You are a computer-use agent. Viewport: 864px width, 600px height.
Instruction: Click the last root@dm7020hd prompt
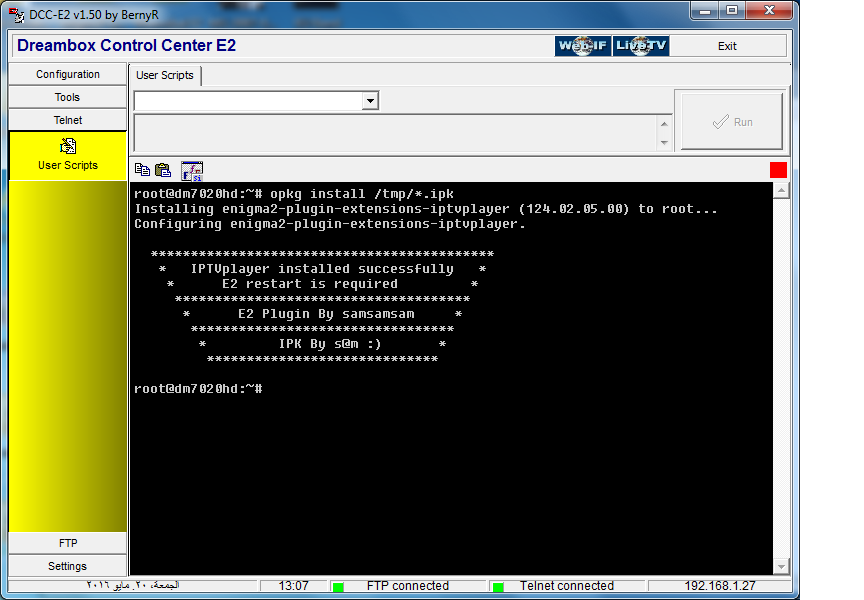[198, 389]
